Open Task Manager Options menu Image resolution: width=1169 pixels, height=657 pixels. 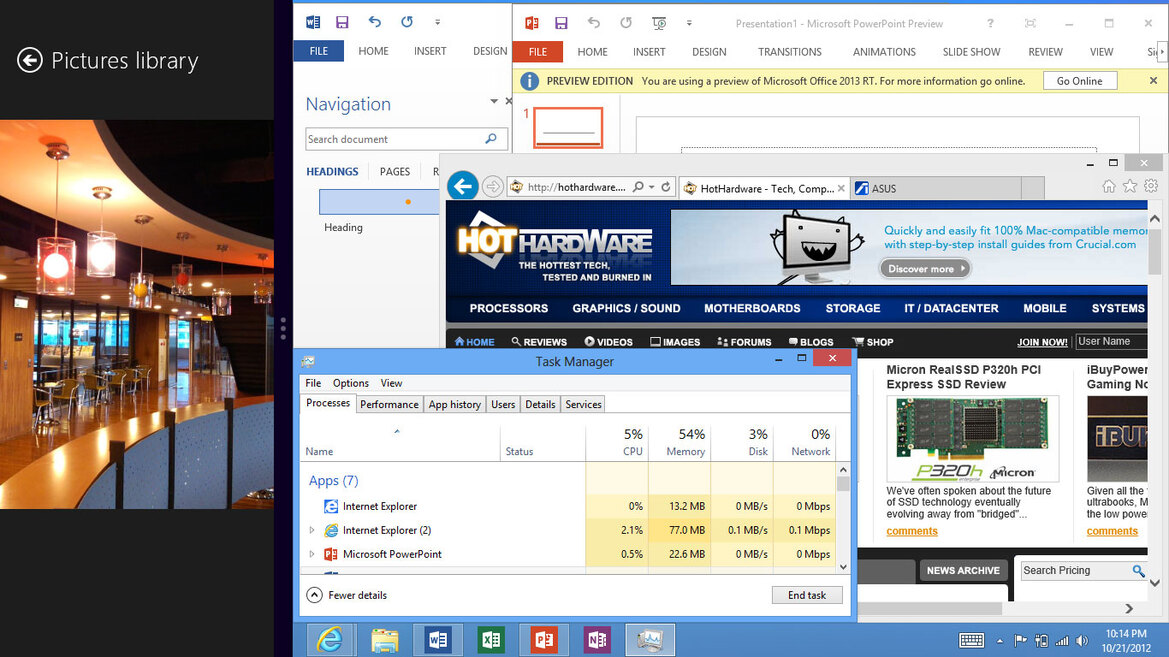click(350, 383)
